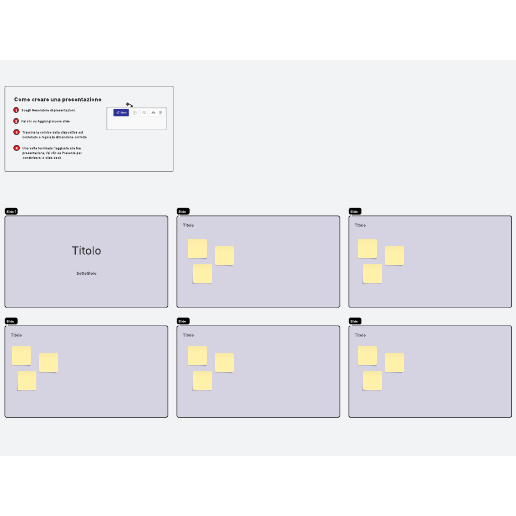Image resolution: width=516 pixels, height=516 pixels.
Task: Click the blue button in the toolbar illustration
Action: point(121,113)
